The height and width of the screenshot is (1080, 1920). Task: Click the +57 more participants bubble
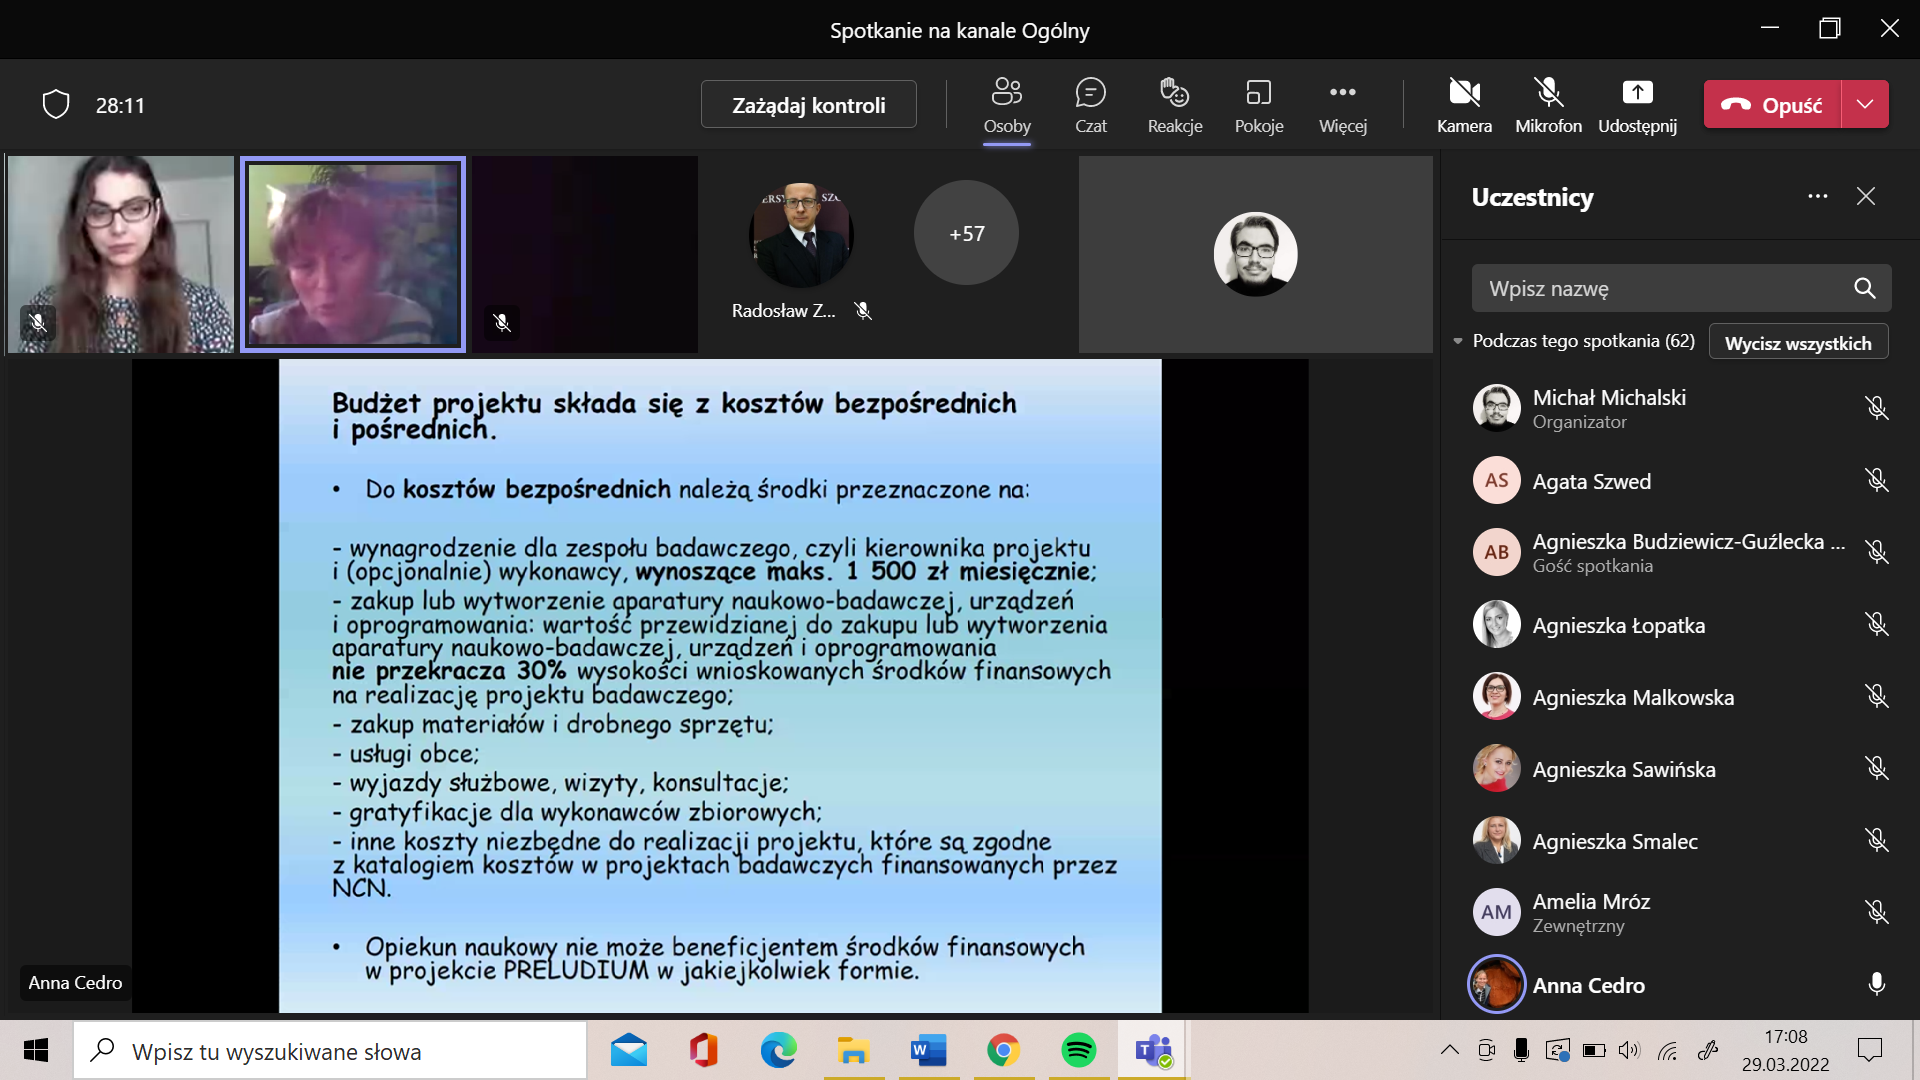(966, 233)
